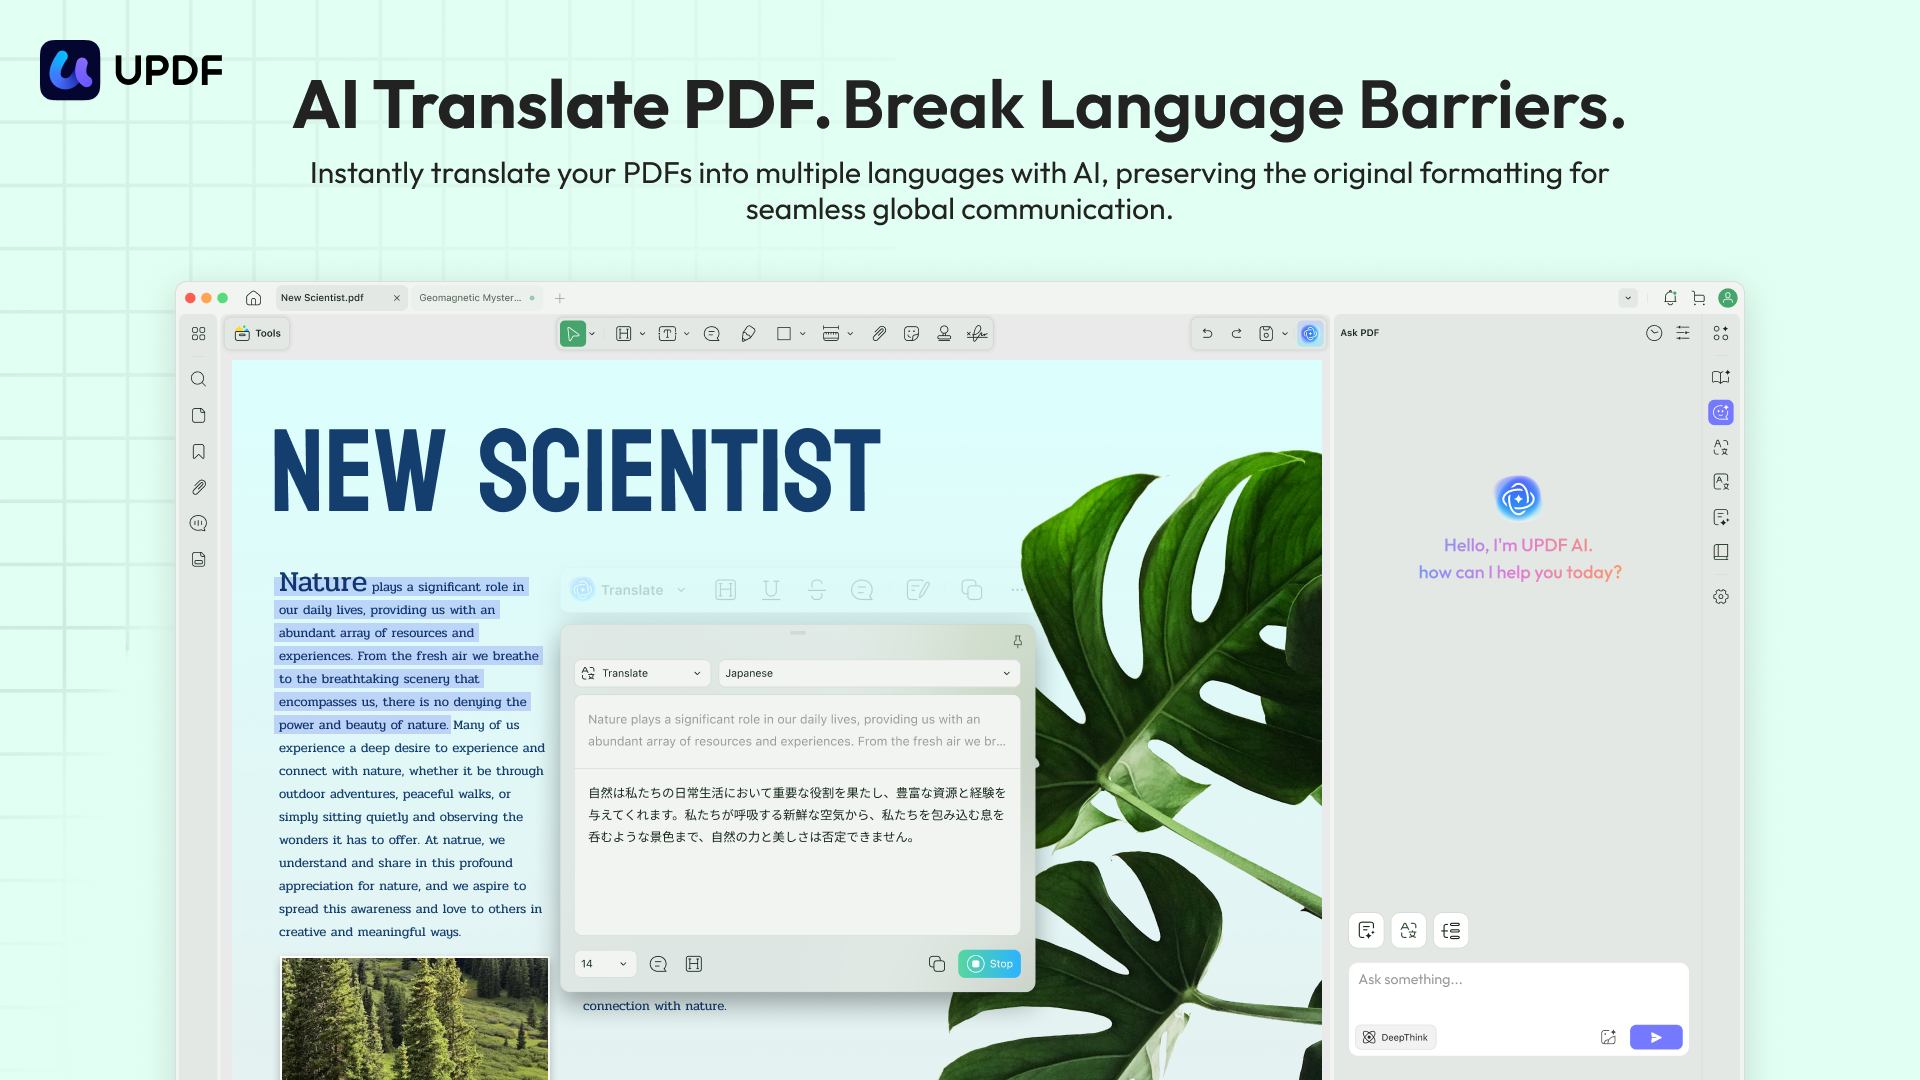Select the stamp tool
Viewport: 1920px width, 1080px height.
click(x=944, y=333)
